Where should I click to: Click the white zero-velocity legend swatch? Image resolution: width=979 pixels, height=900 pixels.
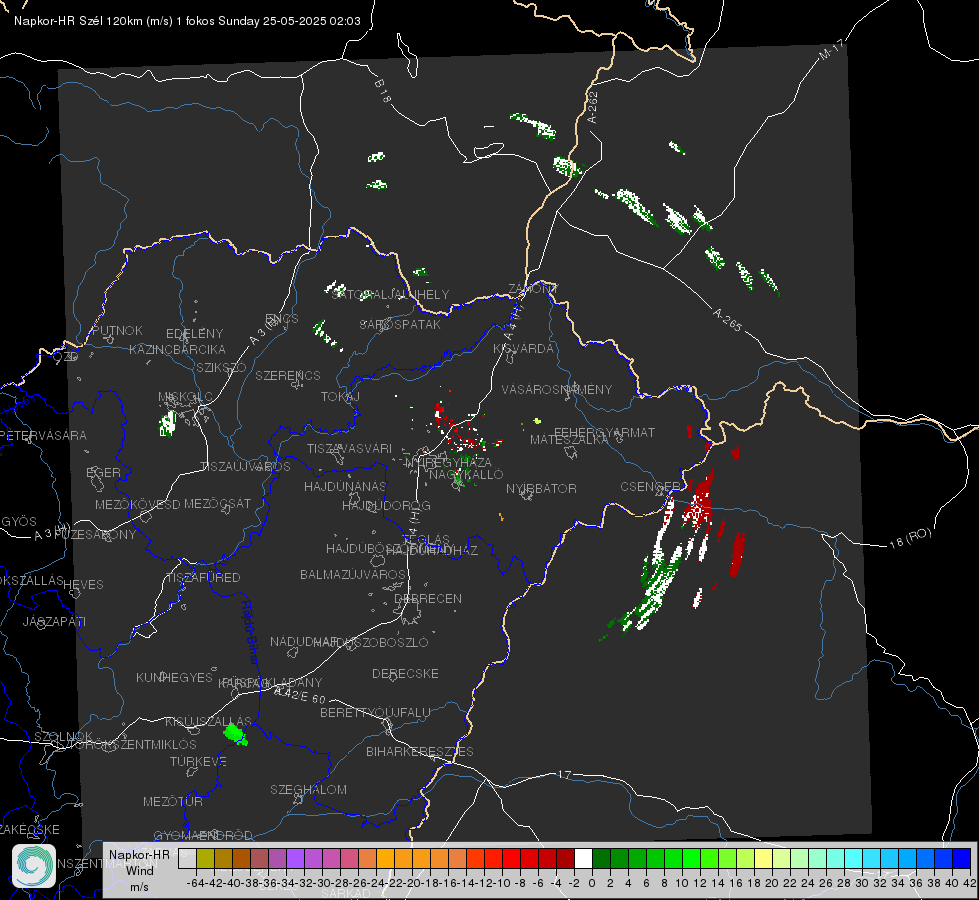pyautogui.click(x=583, y=859)
